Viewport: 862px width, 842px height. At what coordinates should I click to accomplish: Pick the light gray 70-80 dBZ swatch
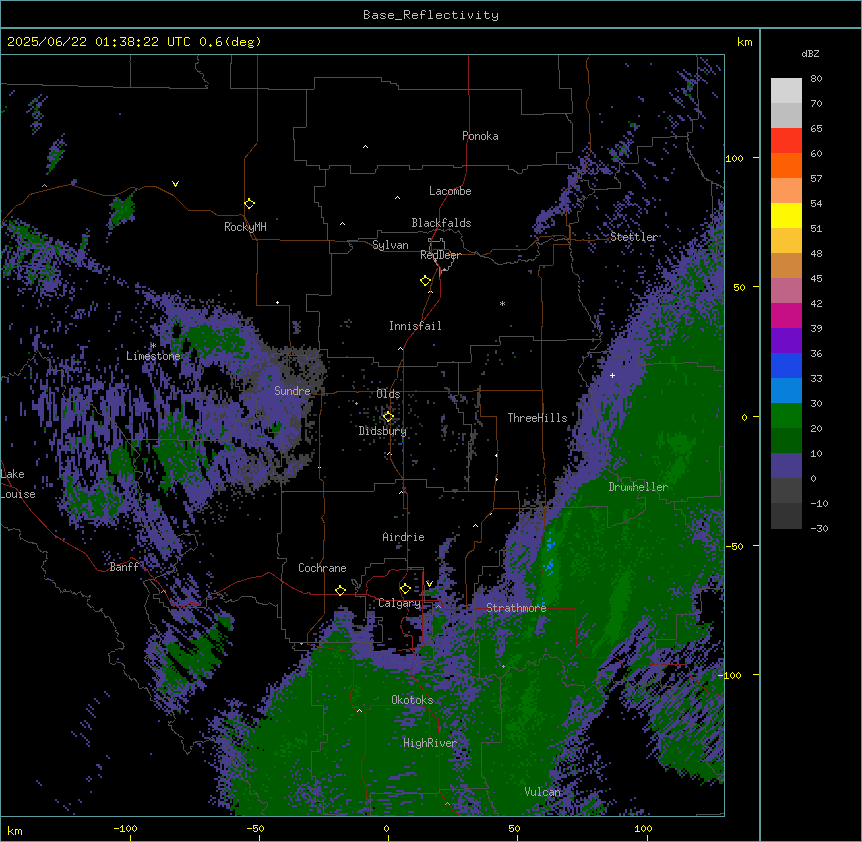click(786, 91)
